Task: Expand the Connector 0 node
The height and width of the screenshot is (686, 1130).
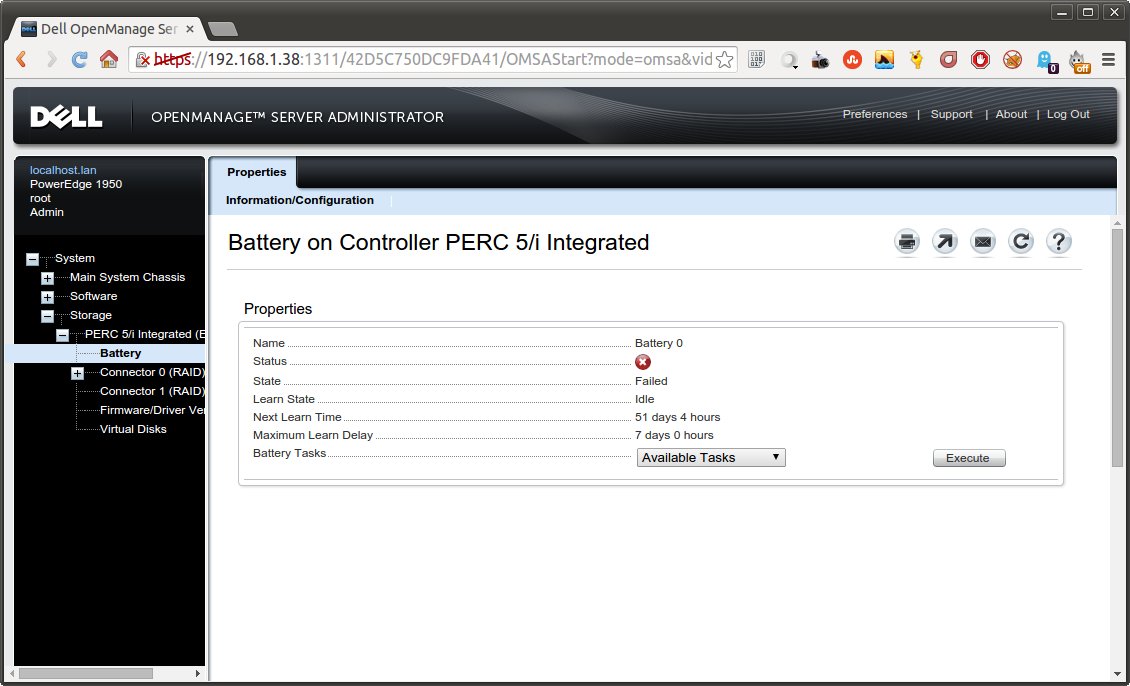Action: pyautogui.click(x=77, y=373)
